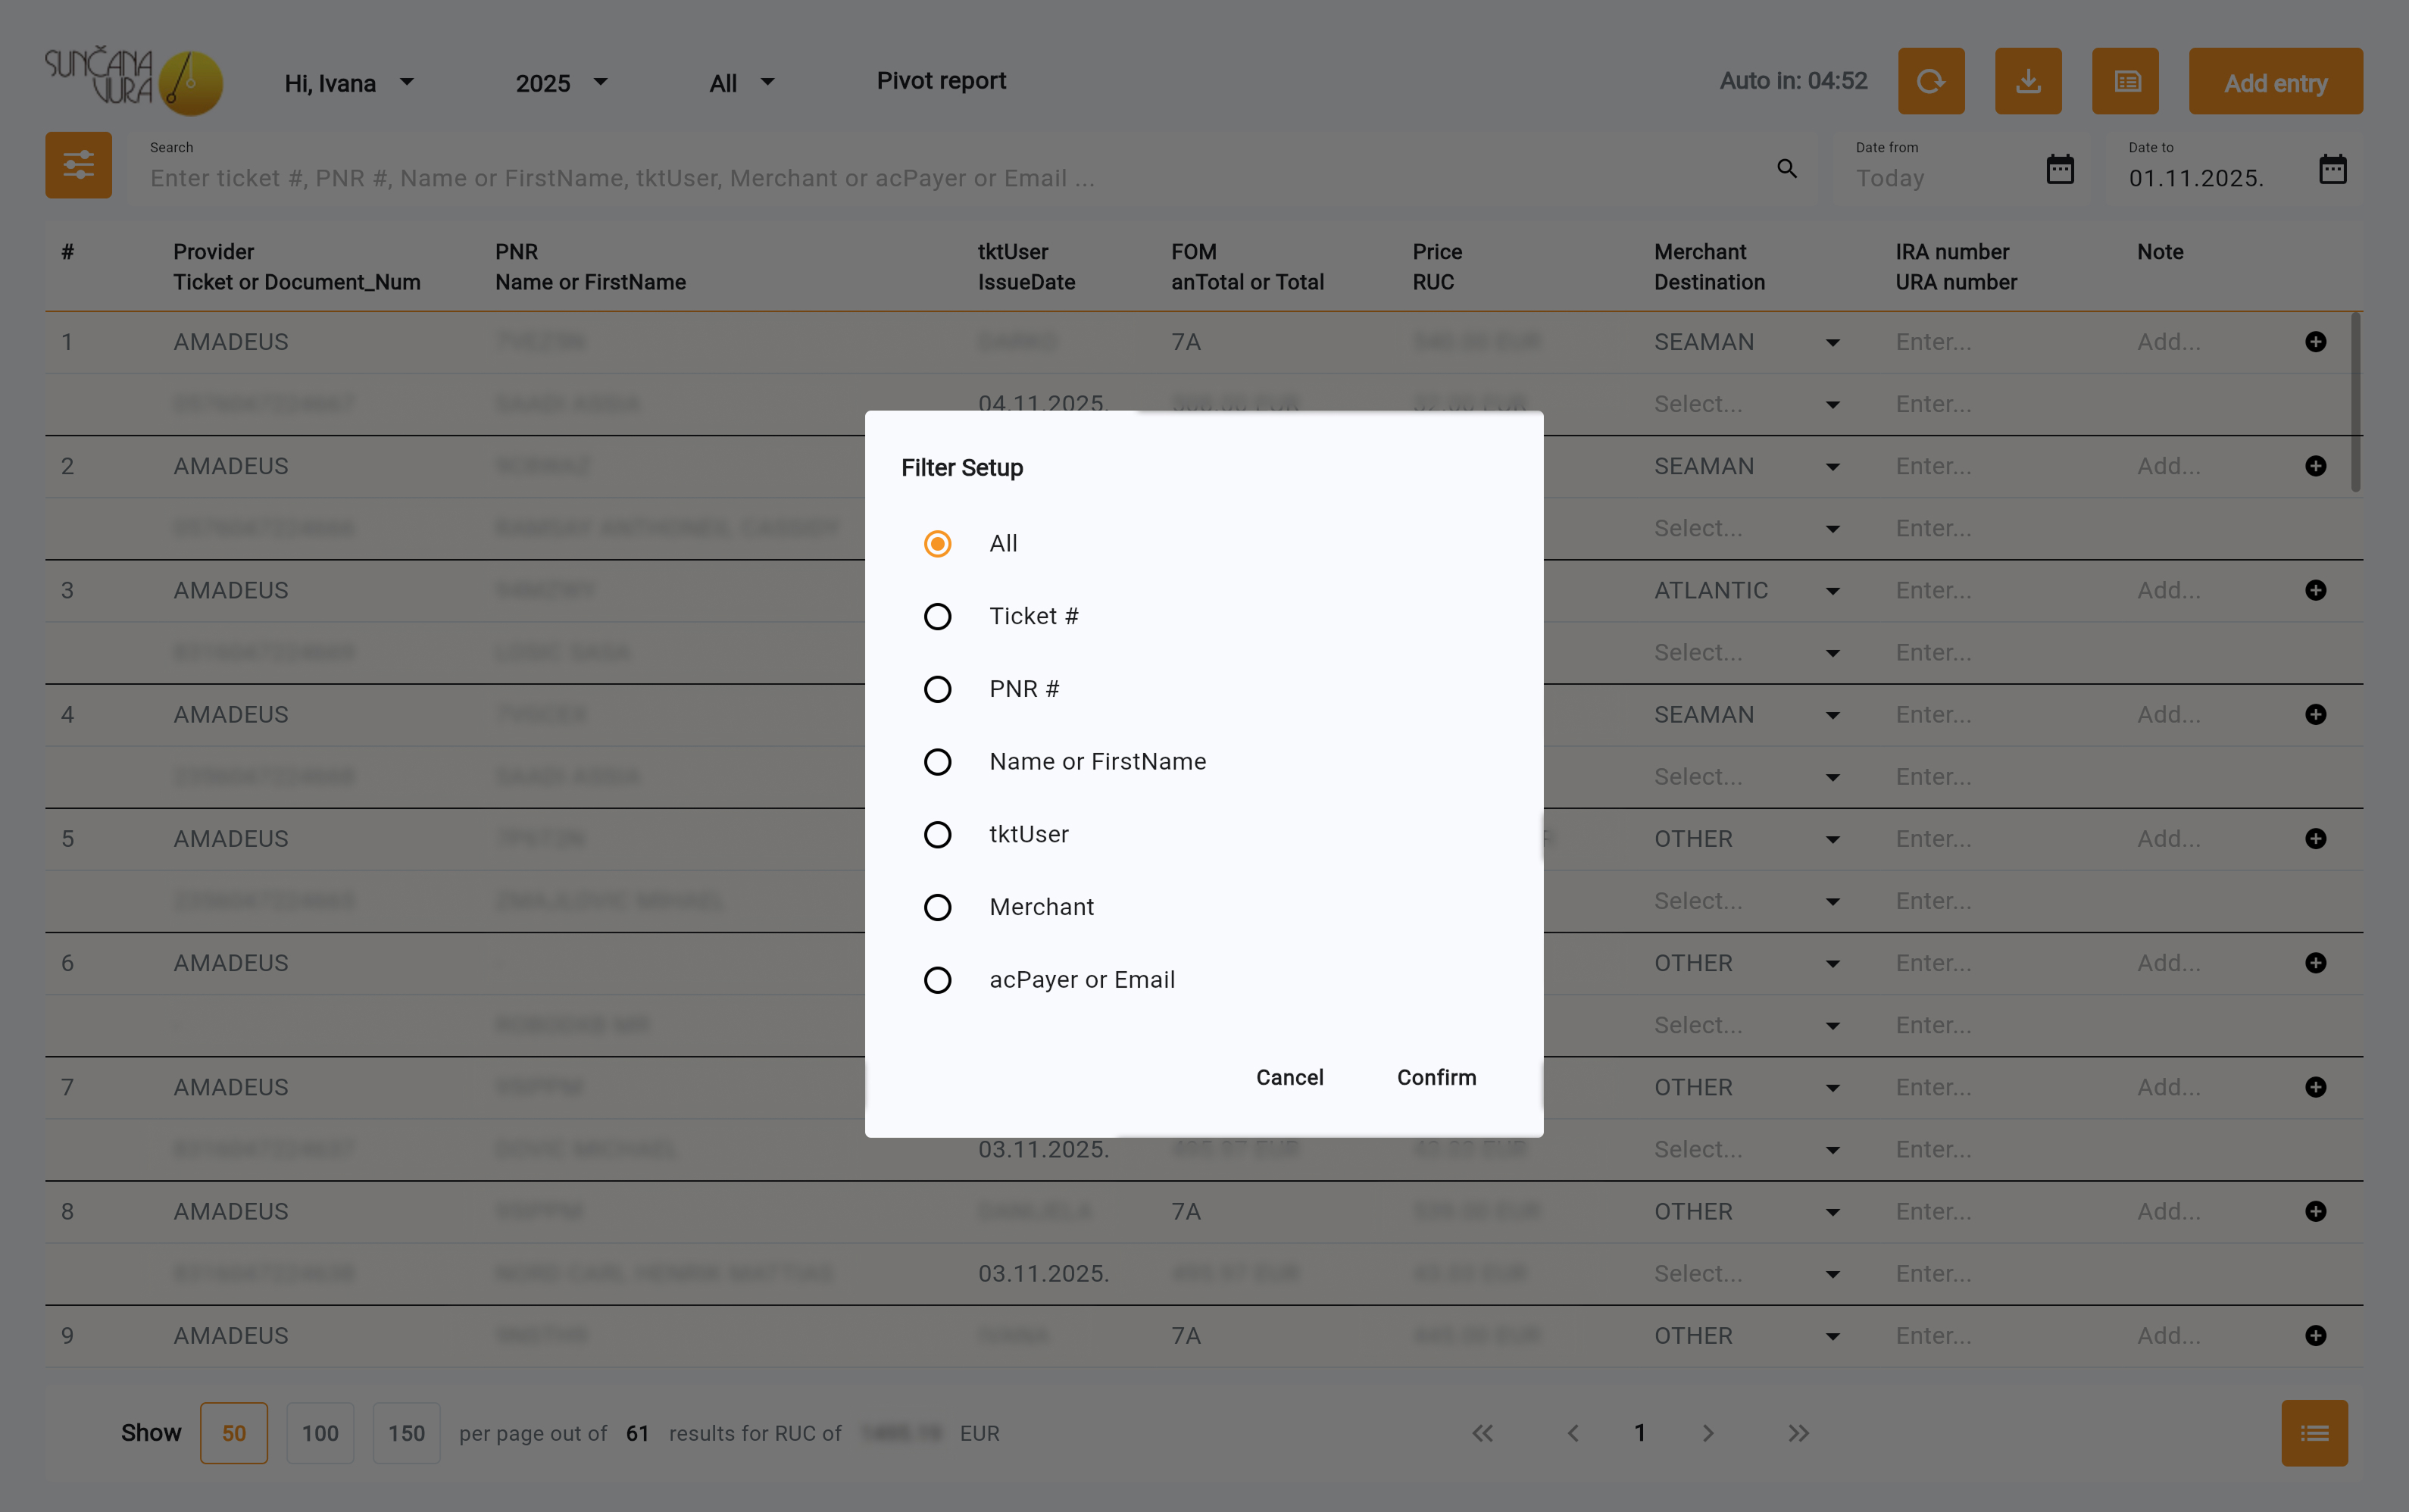The height and width of the screenshot is (1512, 2409).
Task: Open the filter setup sliders icon
Action: point(78,165)
